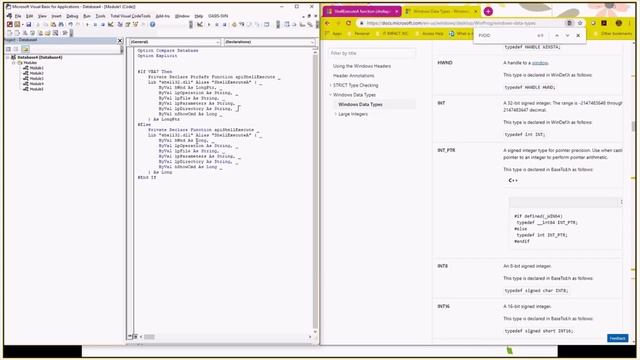Switch to the Windows Data Types browser tab
This screenshot has width=640, height=360.
click(441, 11)
